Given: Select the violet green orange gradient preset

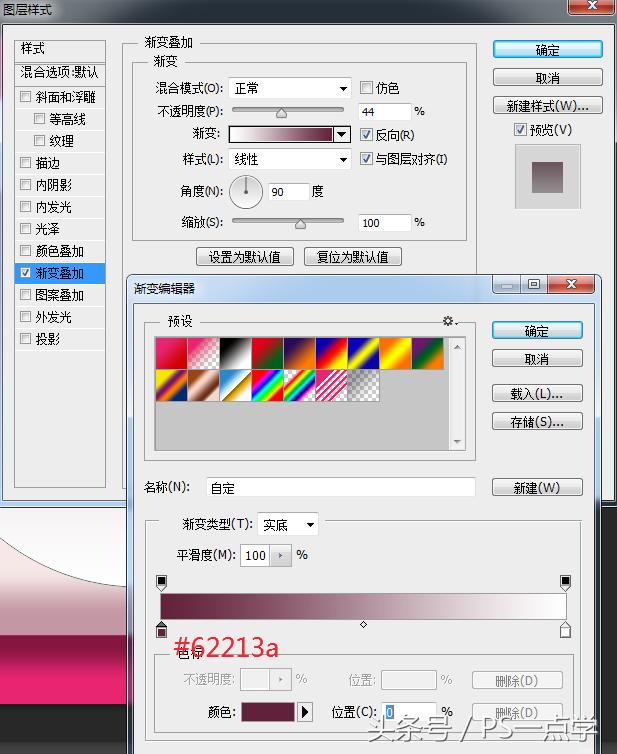Looking at the screenshot, I should click(427, 353).
